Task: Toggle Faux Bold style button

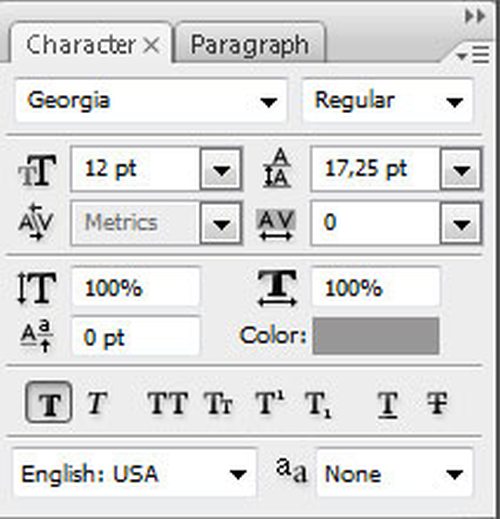Action: click(x=49, y=403)
